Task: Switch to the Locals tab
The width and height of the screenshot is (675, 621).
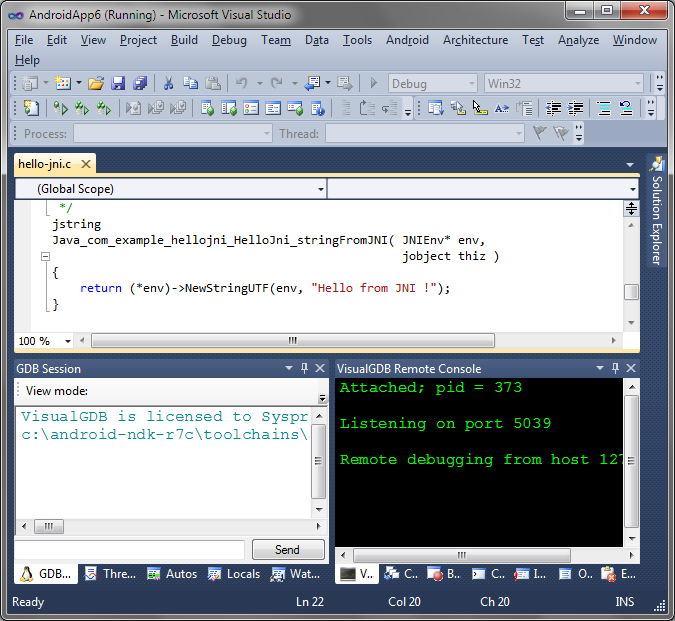Action: pos(234,574)
